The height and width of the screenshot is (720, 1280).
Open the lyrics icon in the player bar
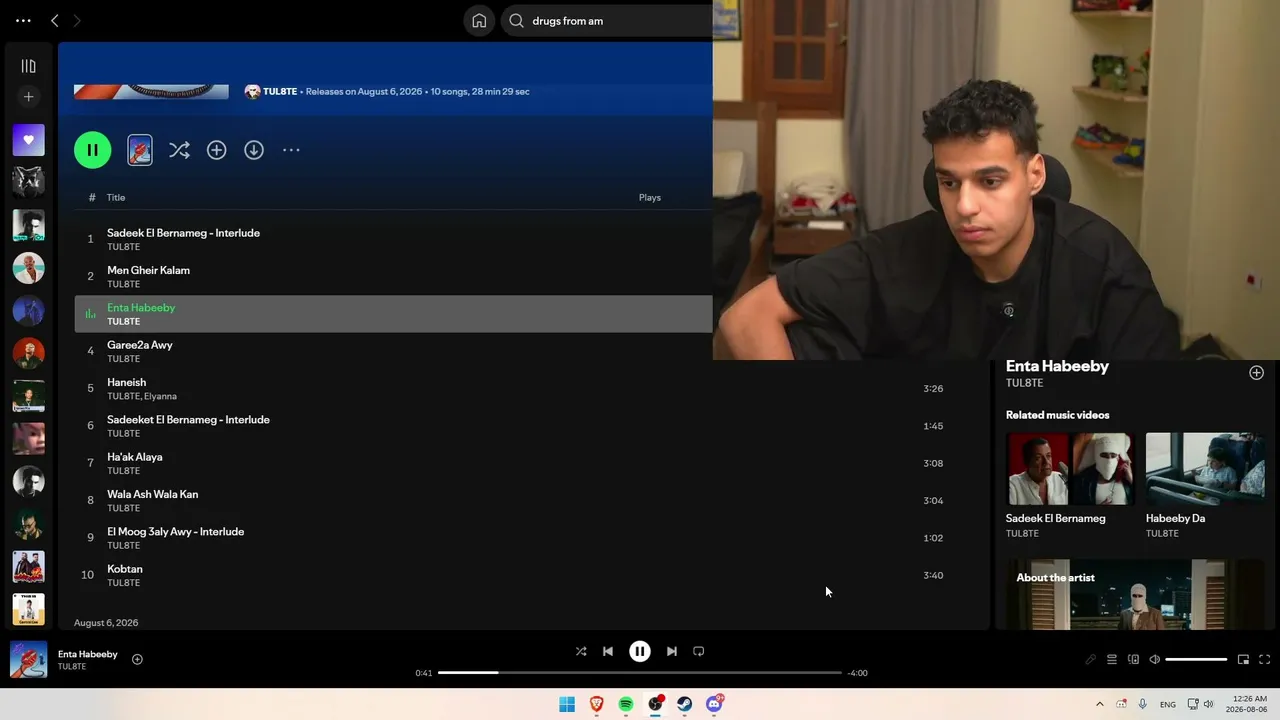[1091, 660]
